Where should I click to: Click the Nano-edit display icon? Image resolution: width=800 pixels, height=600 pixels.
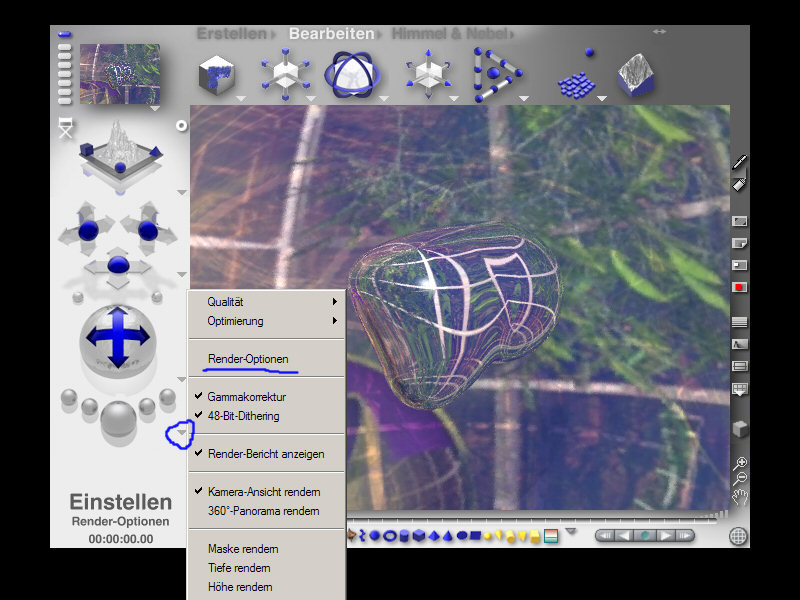pos(739,265)
